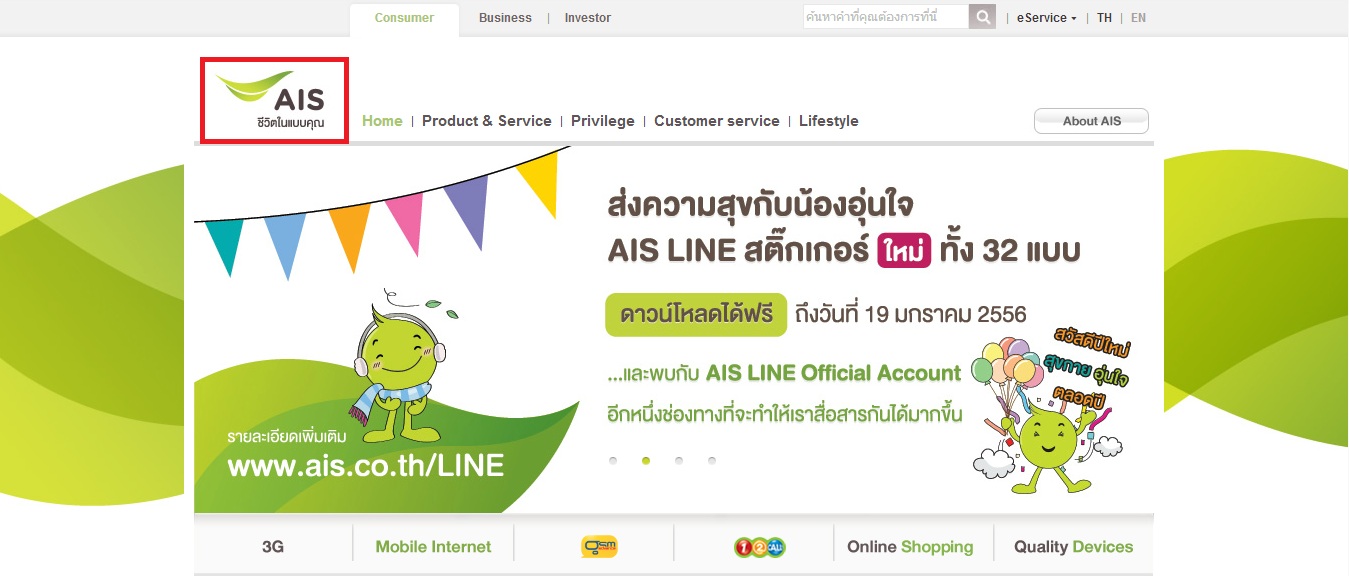The height and width of the screenshot is (576, 1349).
Task: Open the yellow GSM brand icon
Action: click(x=599, y=547)
